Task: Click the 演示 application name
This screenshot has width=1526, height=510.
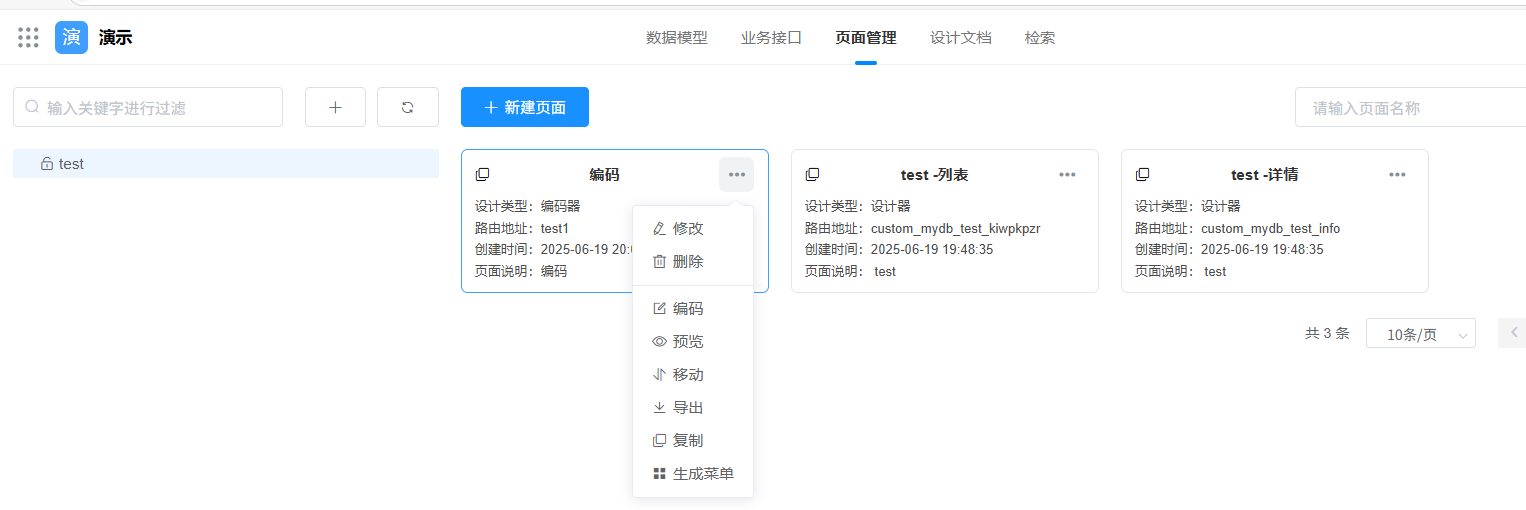Action: [x=115, y=38]
